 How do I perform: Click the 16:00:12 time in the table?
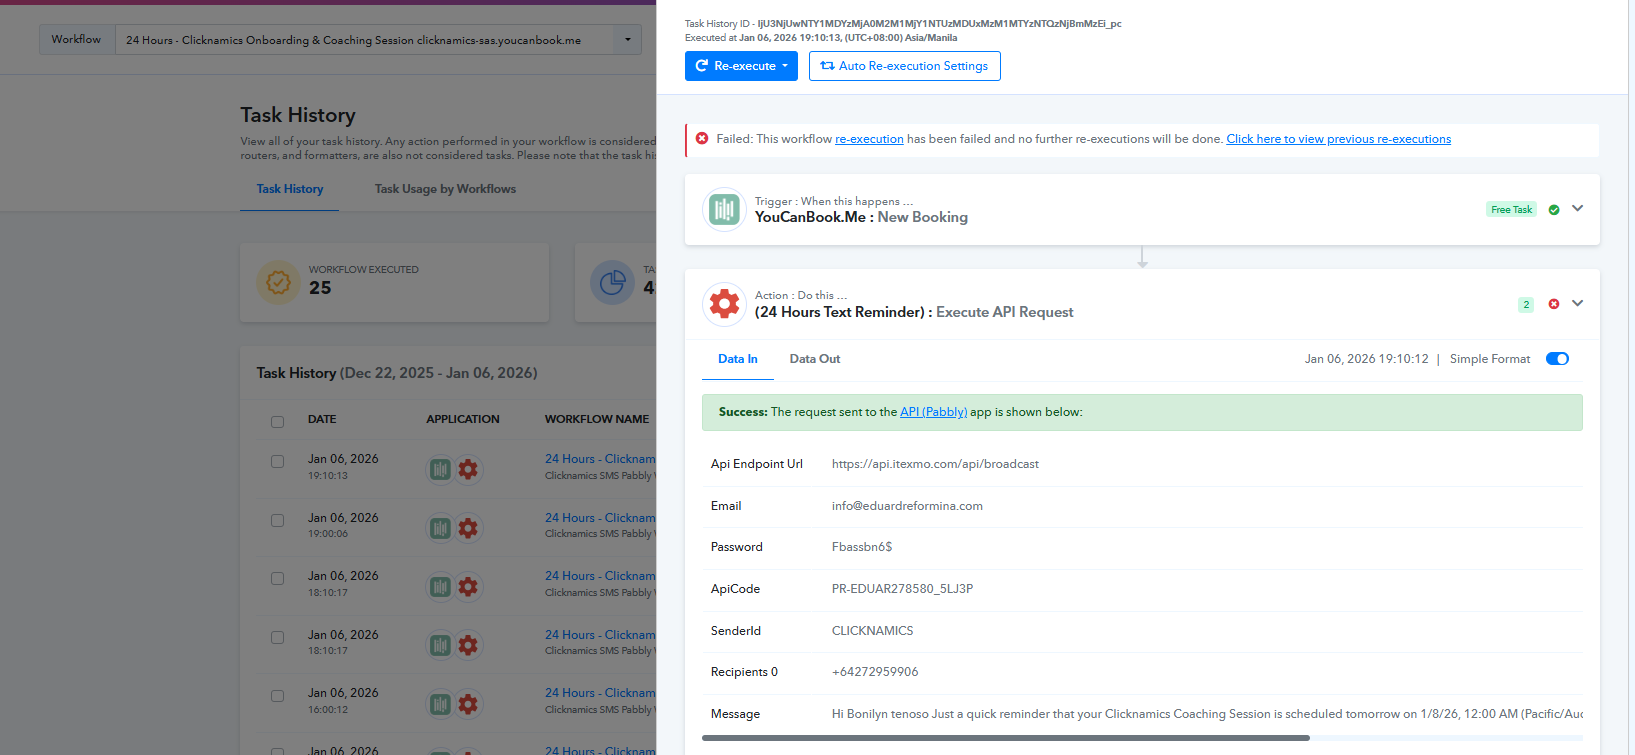(x=328, y=710)
